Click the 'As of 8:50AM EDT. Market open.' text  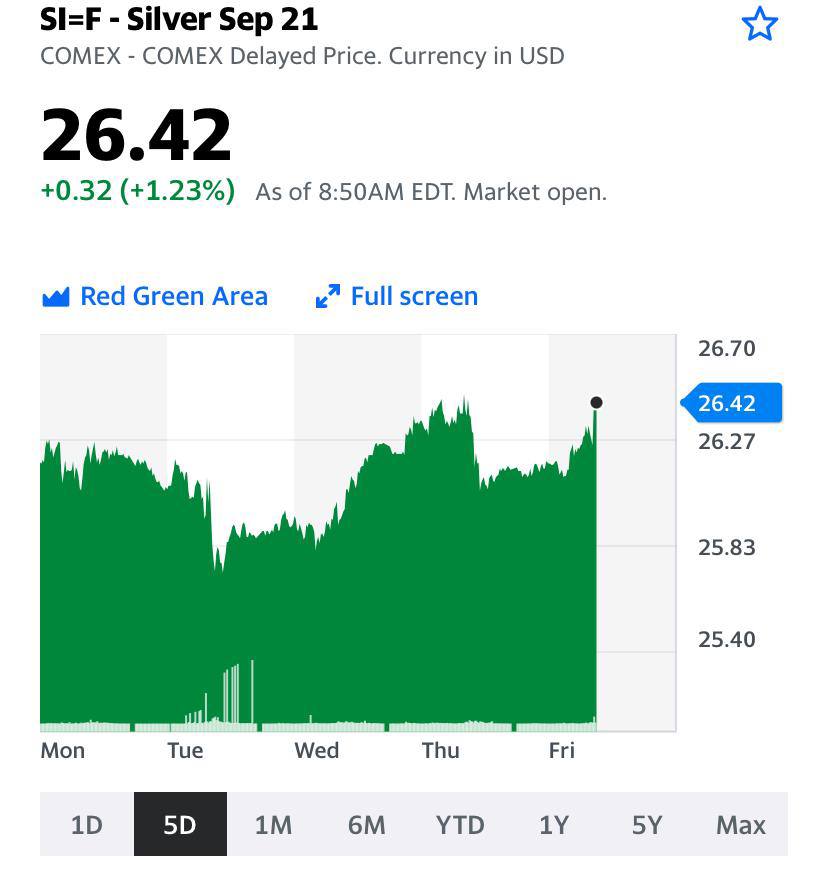431,192
